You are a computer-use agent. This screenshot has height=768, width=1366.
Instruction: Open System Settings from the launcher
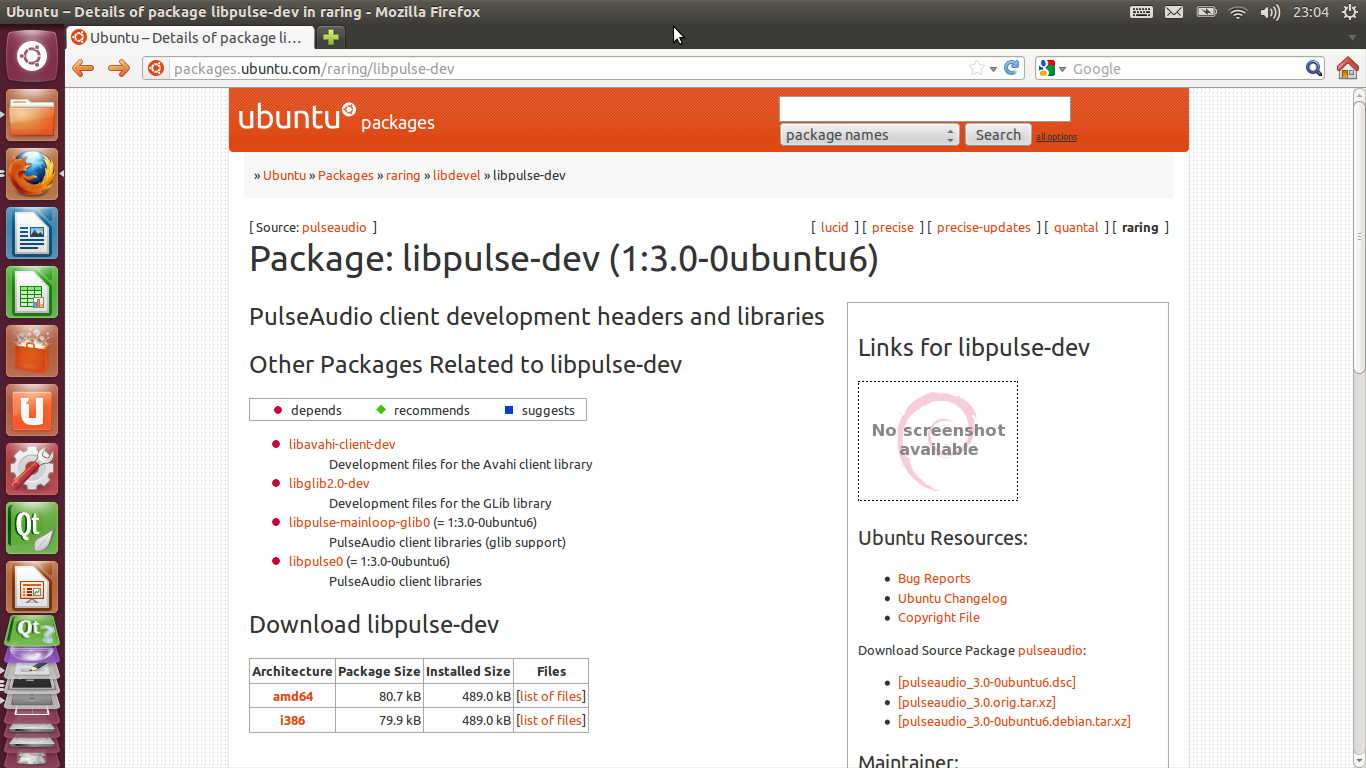tap(32, 470)
